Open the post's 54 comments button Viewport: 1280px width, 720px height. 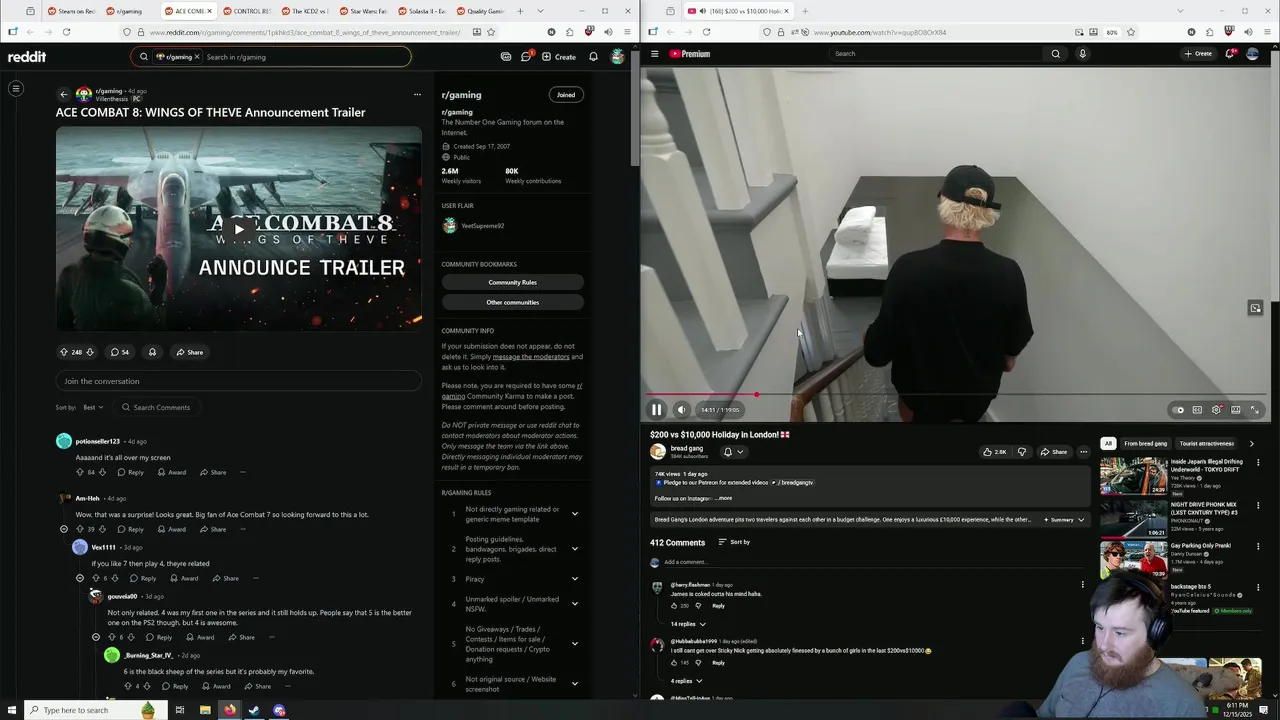119,352
